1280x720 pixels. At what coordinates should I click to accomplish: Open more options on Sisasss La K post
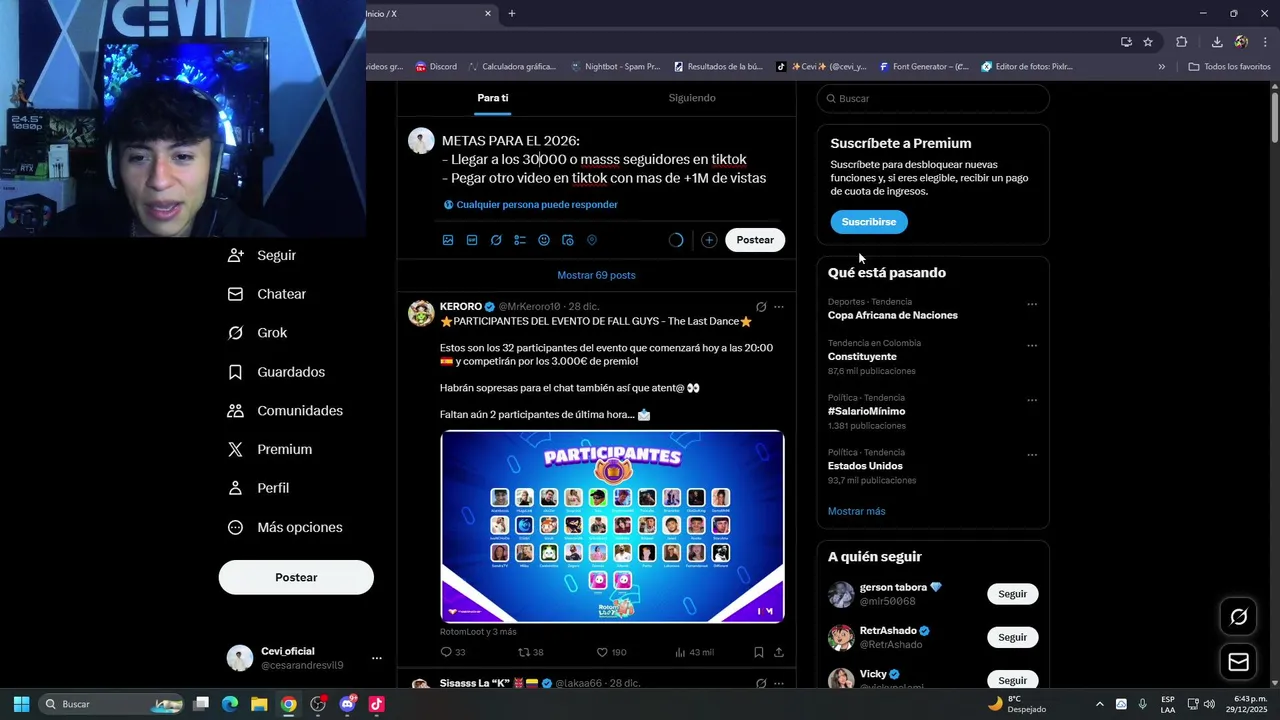pos(779,683)
